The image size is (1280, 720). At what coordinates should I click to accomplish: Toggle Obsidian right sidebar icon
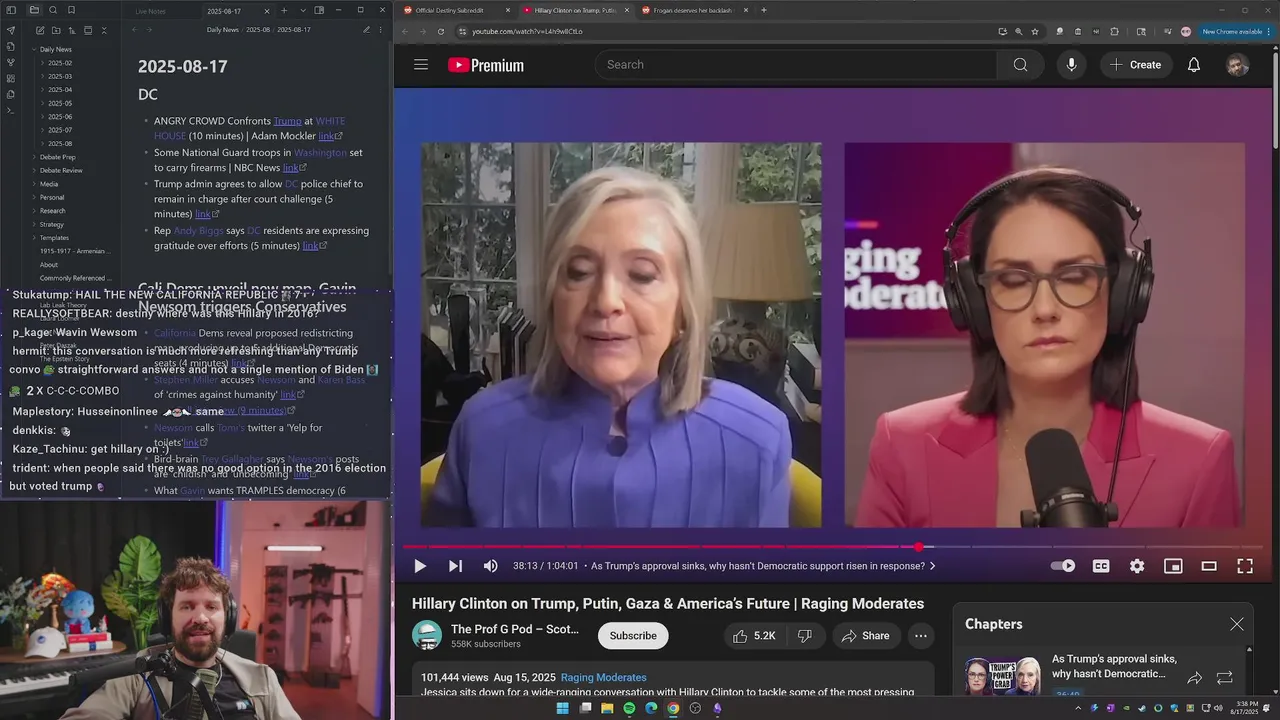[319, 10]
